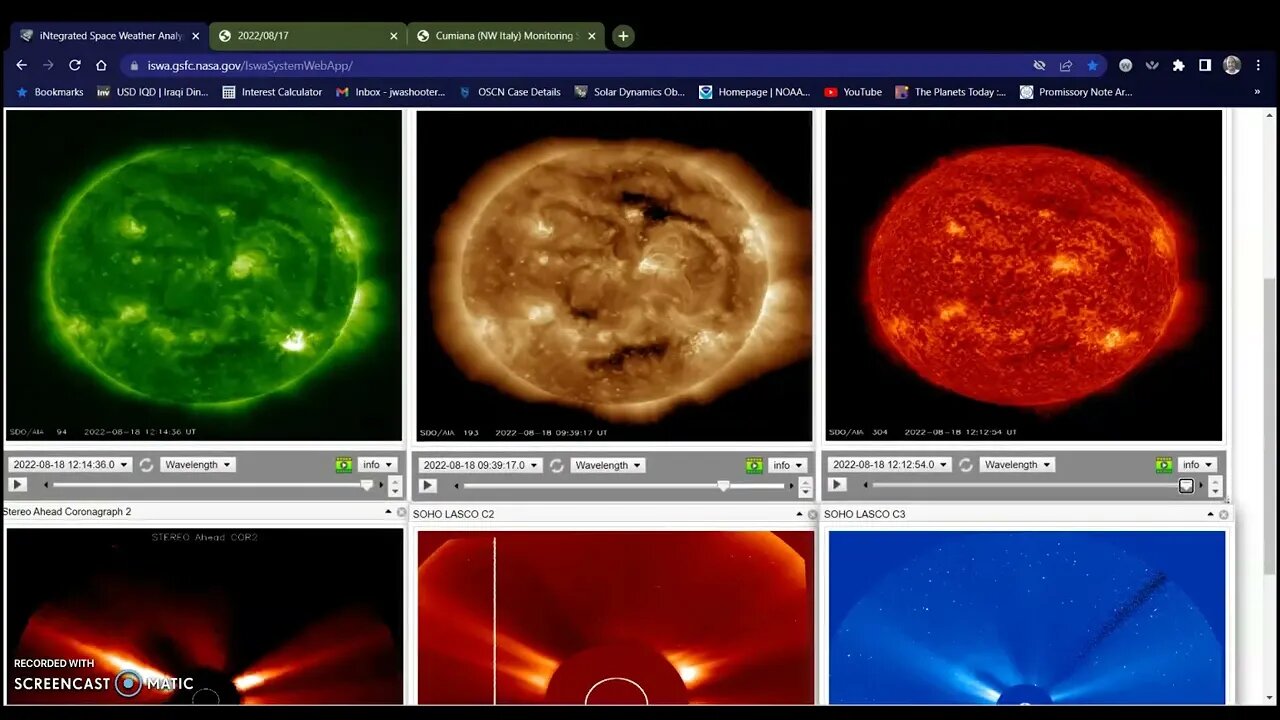The height and width of the screenshot is (720, 1280).
Task: Click the SDO/AIA 193 sun image
Action: [x=614, y=275]
